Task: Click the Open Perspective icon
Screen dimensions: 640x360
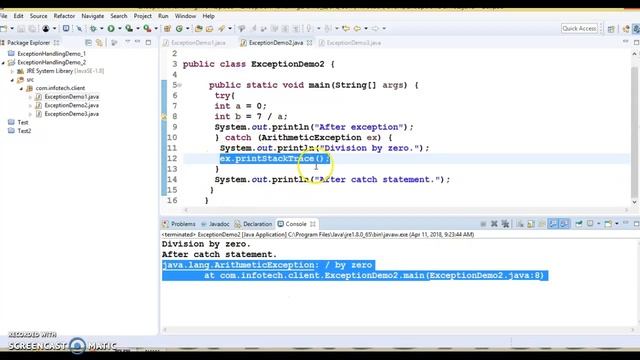Action: point(611,29)
